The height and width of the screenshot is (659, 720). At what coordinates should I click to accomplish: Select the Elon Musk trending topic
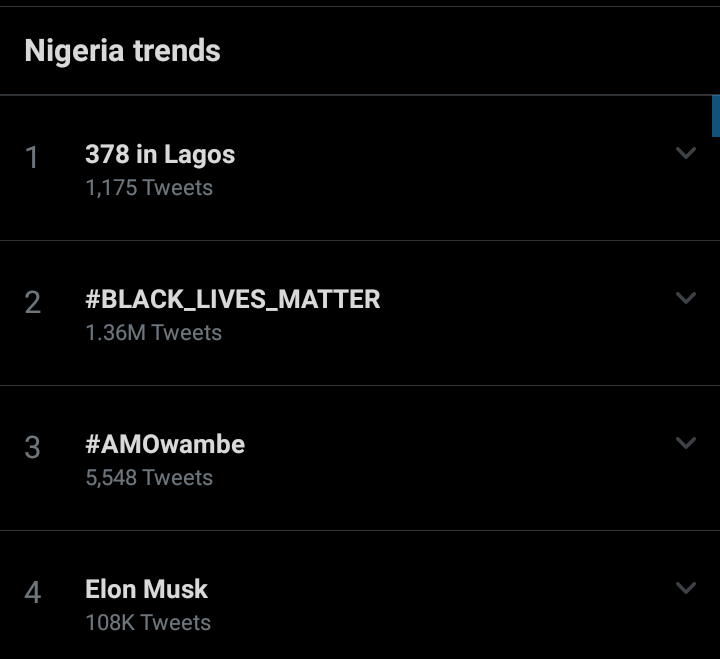(147, 589)
